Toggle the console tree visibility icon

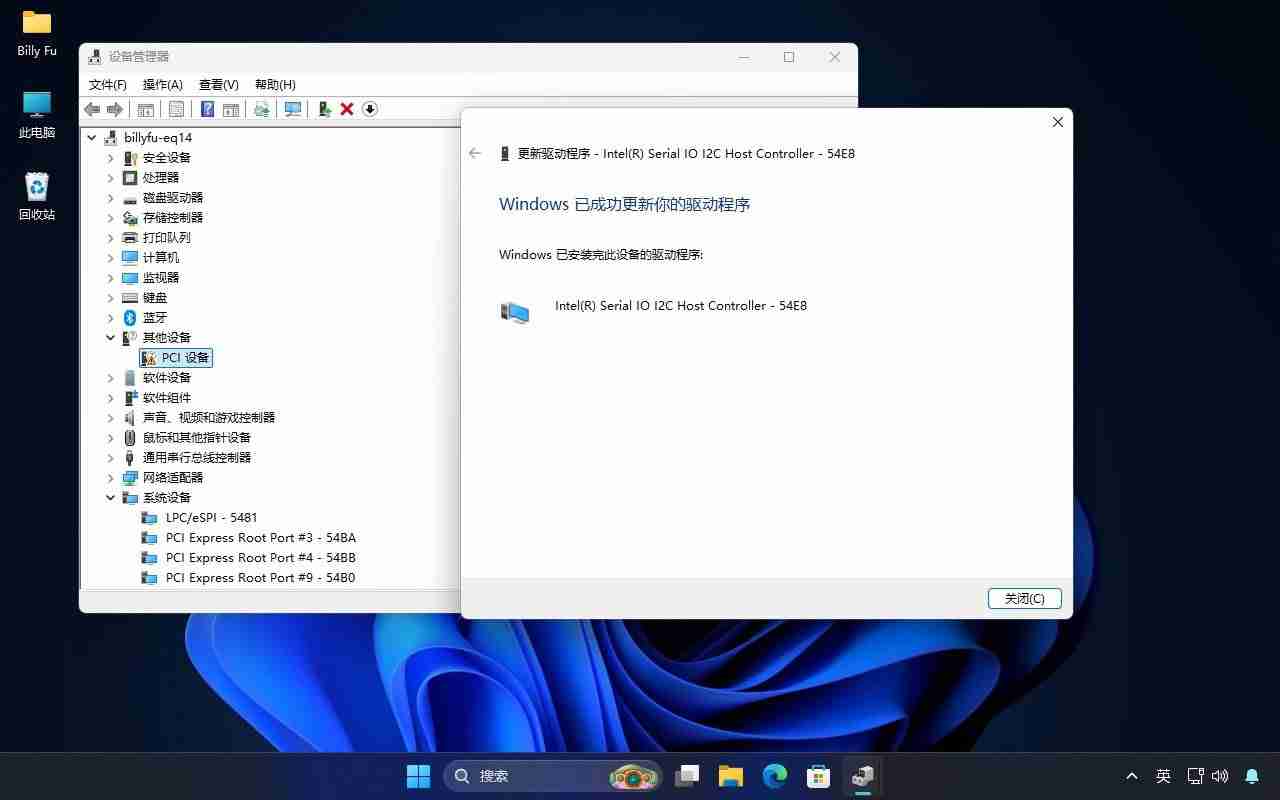pos(146,109)
